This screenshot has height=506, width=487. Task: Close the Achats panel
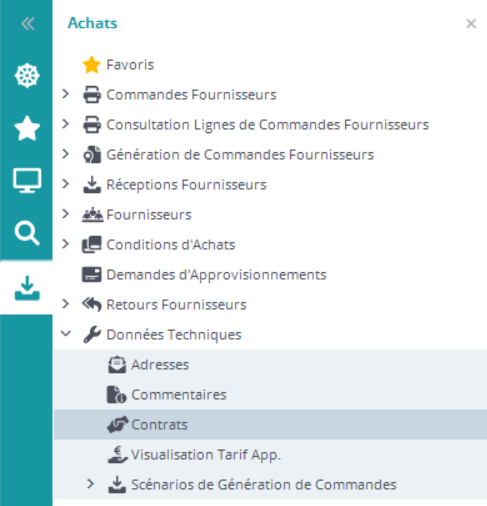point(471,24)
